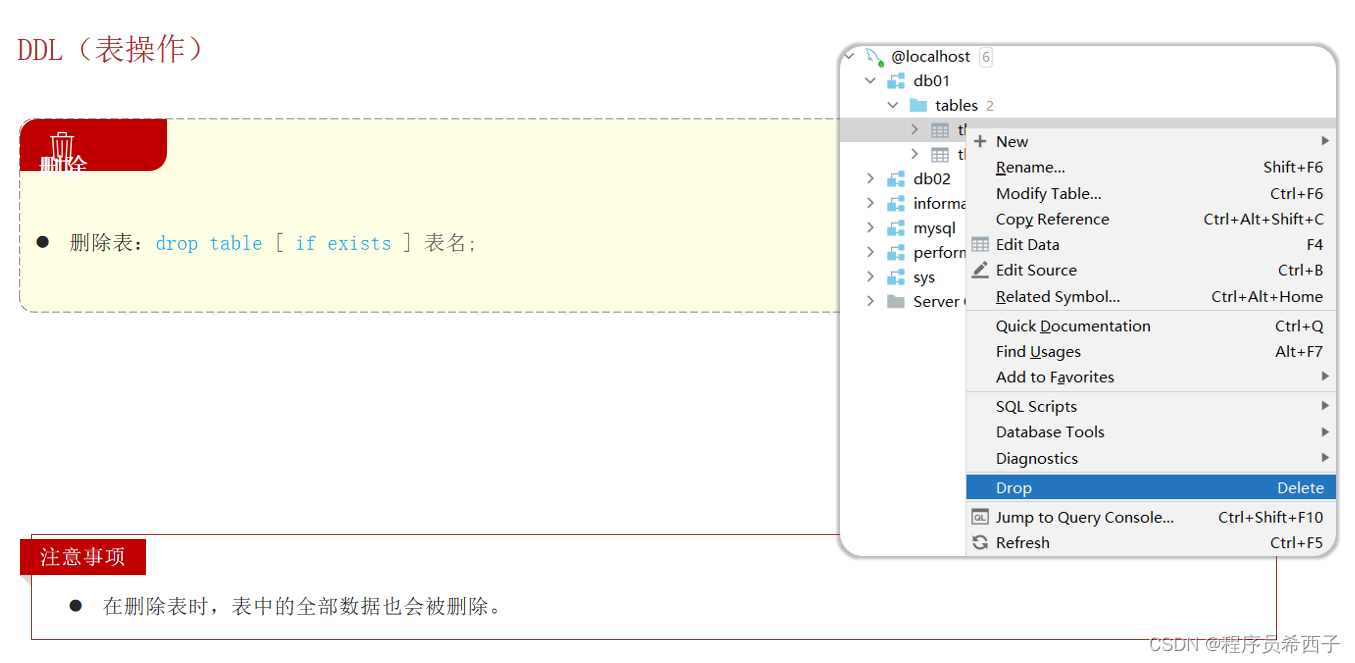This screenshot has width=1355, height=663.
Task: Collapse the tables folder node
Action: 893,105
